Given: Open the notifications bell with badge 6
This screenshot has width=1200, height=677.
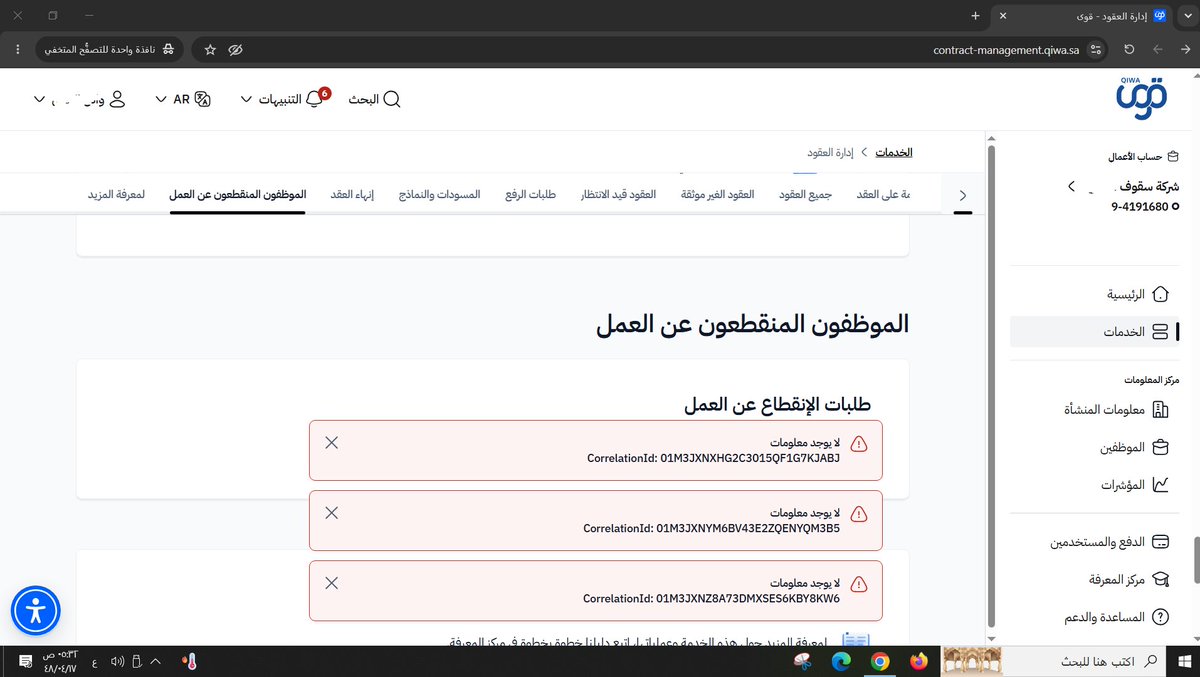Looking at the screenshot, I should click(315, 99).
